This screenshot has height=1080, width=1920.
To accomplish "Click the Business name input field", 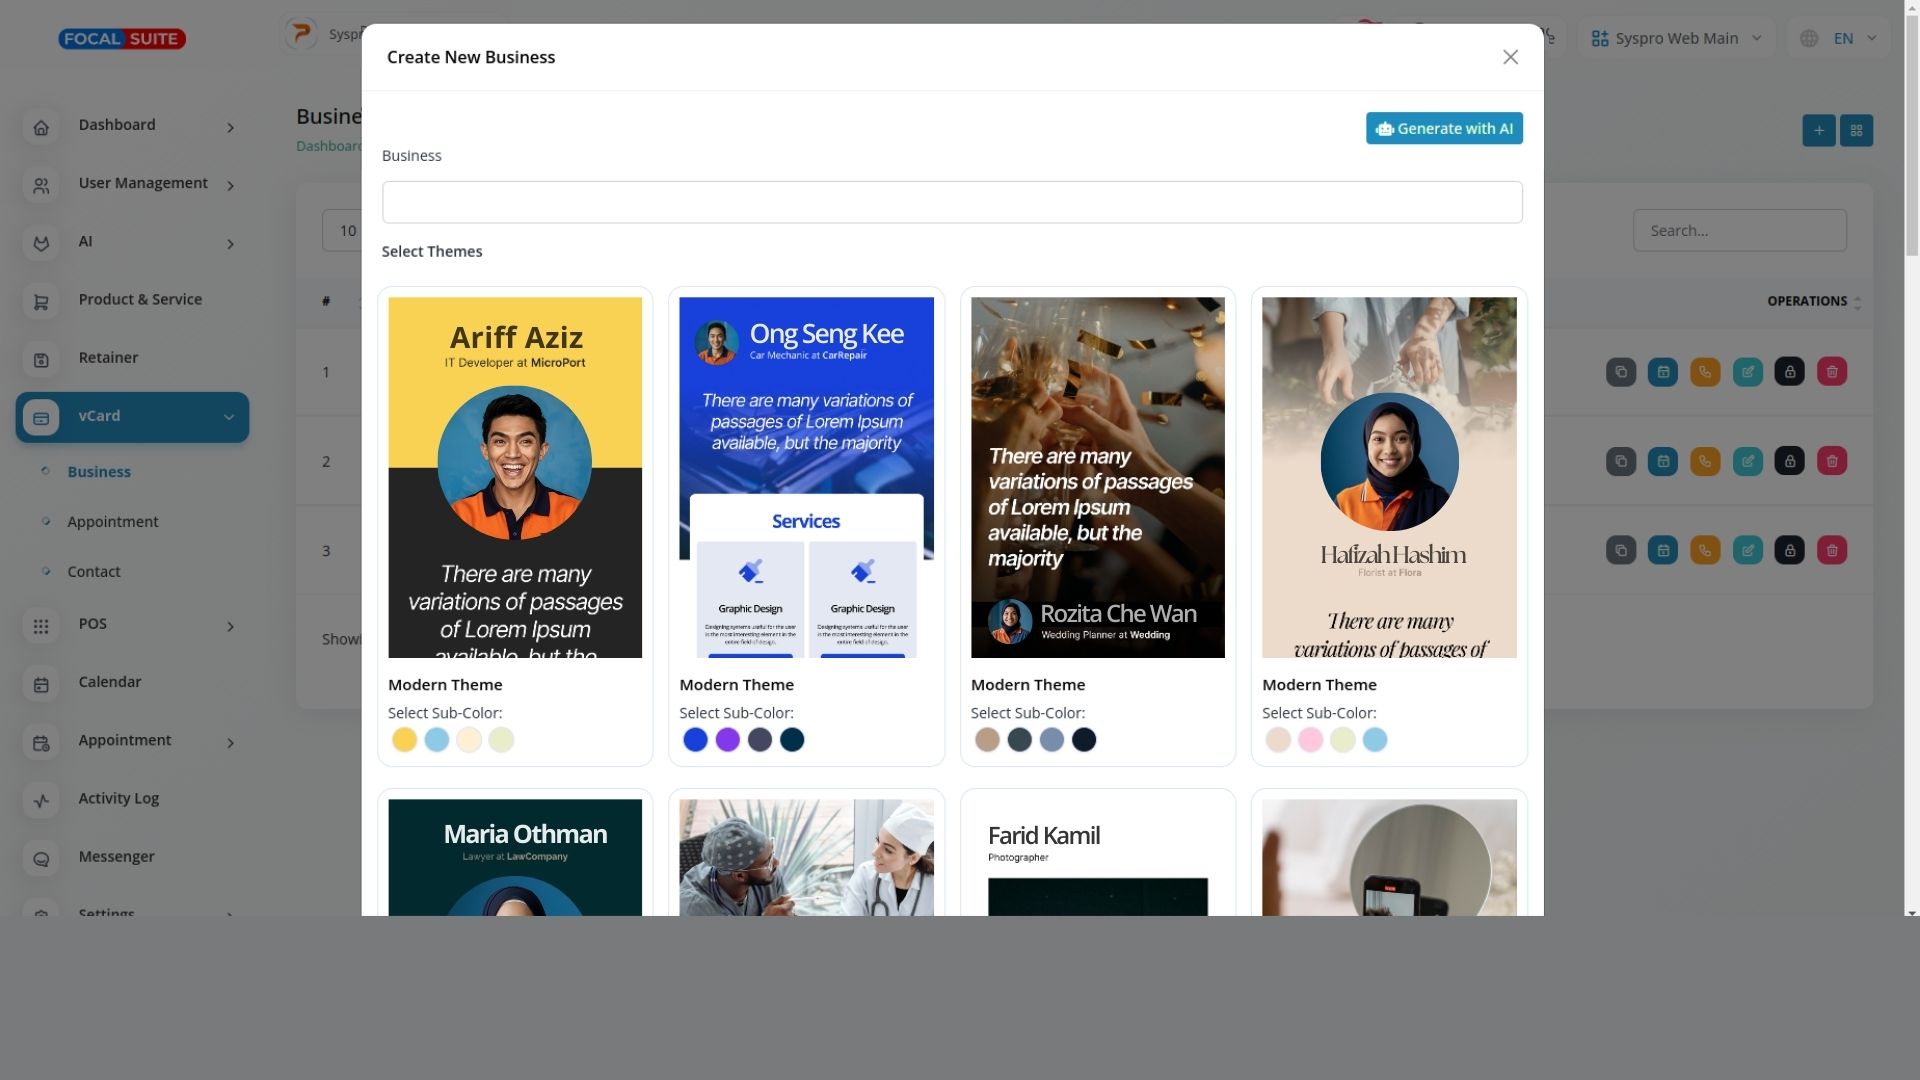I will pyautogui.click(x=951, y=203).
